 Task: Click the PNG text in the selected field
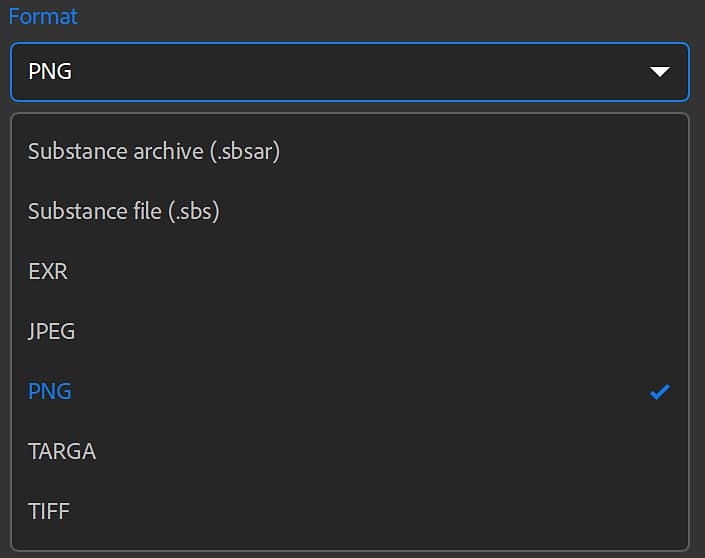click(x=50, y=72)
